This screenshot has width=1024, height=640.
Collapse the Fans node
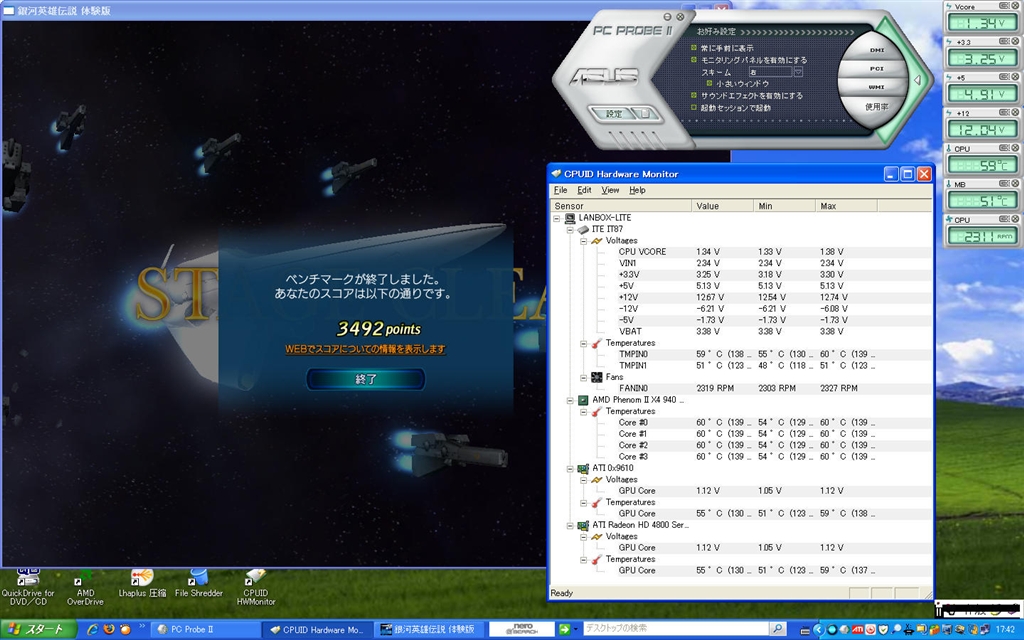583,377
